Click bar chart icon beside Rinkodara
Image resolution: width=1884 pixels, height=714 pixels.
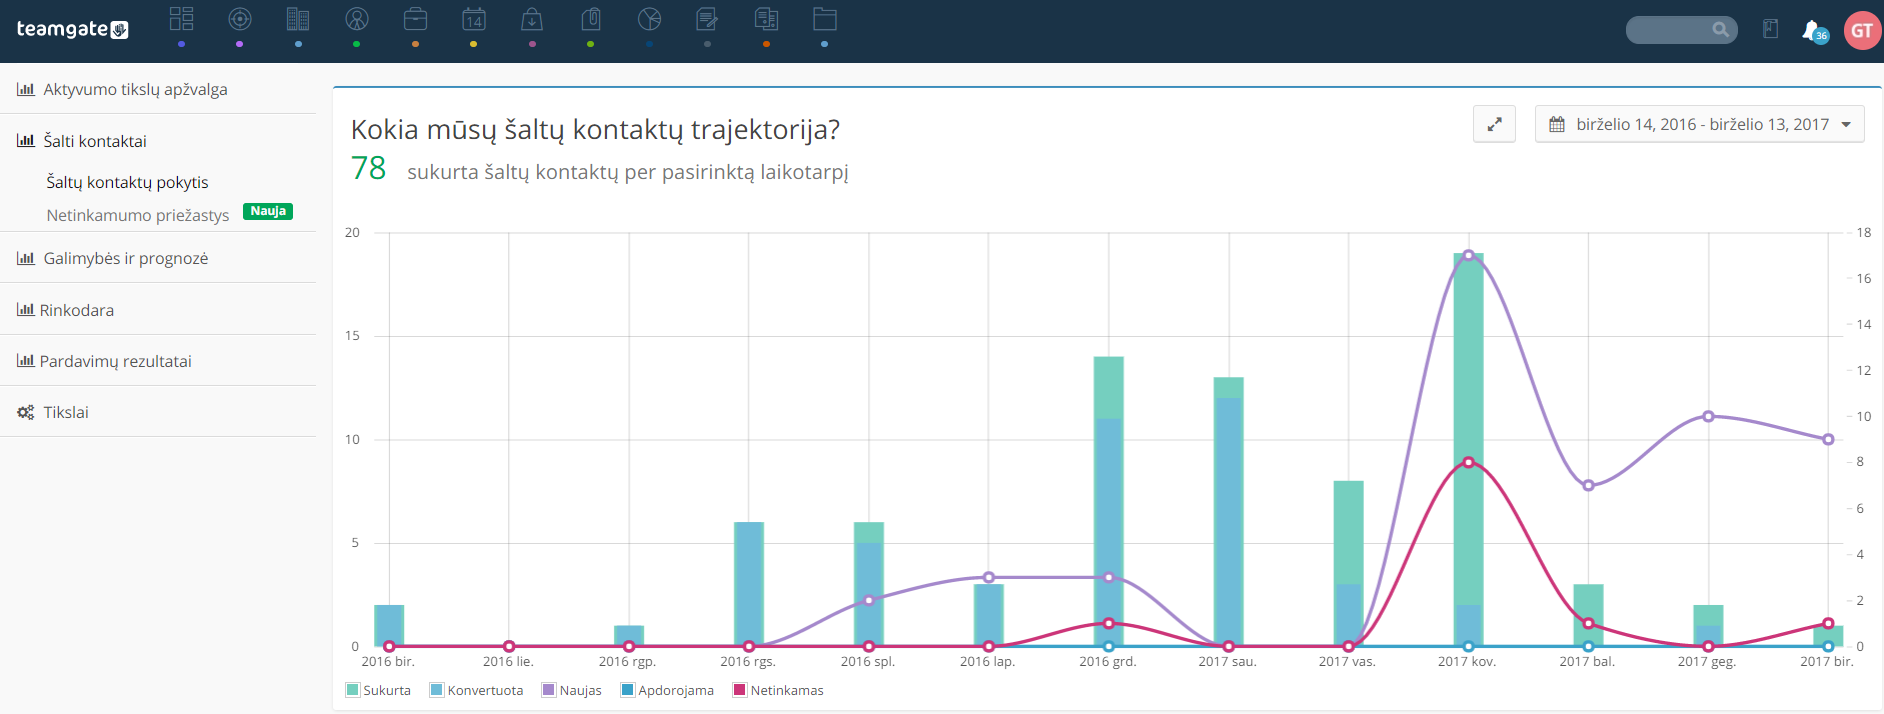point(26,309)
